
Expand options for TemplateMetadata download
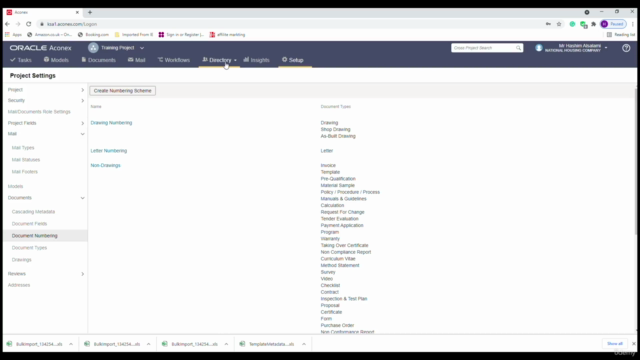(304, 344)
